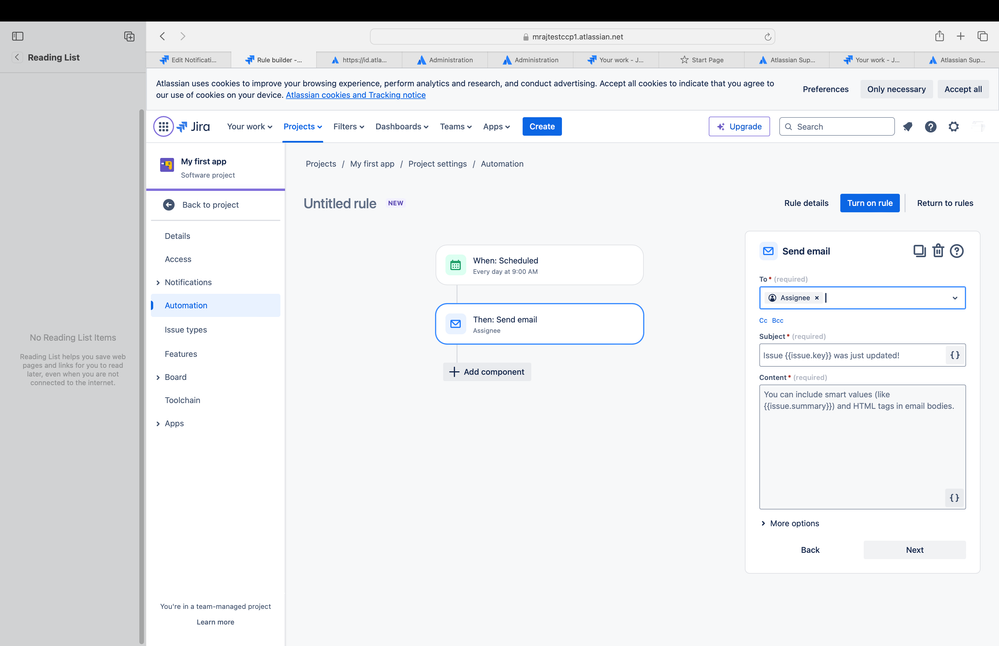Screen dimensions: 999x646
Task: Open the Projects dropdown menu
Action: pos(303,127)
